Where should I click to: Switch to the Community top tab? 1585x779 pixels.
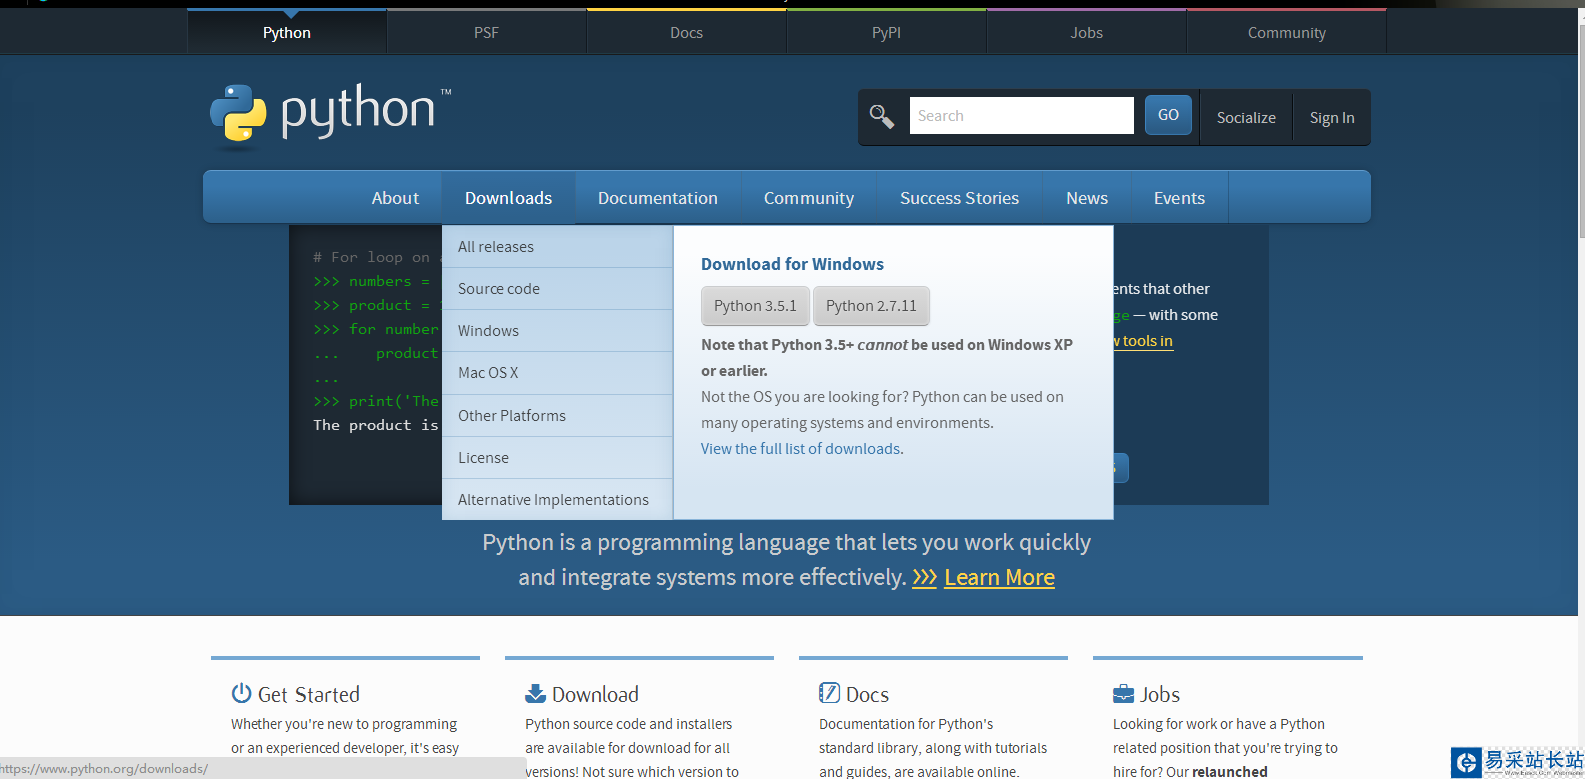click(1286, 32)
